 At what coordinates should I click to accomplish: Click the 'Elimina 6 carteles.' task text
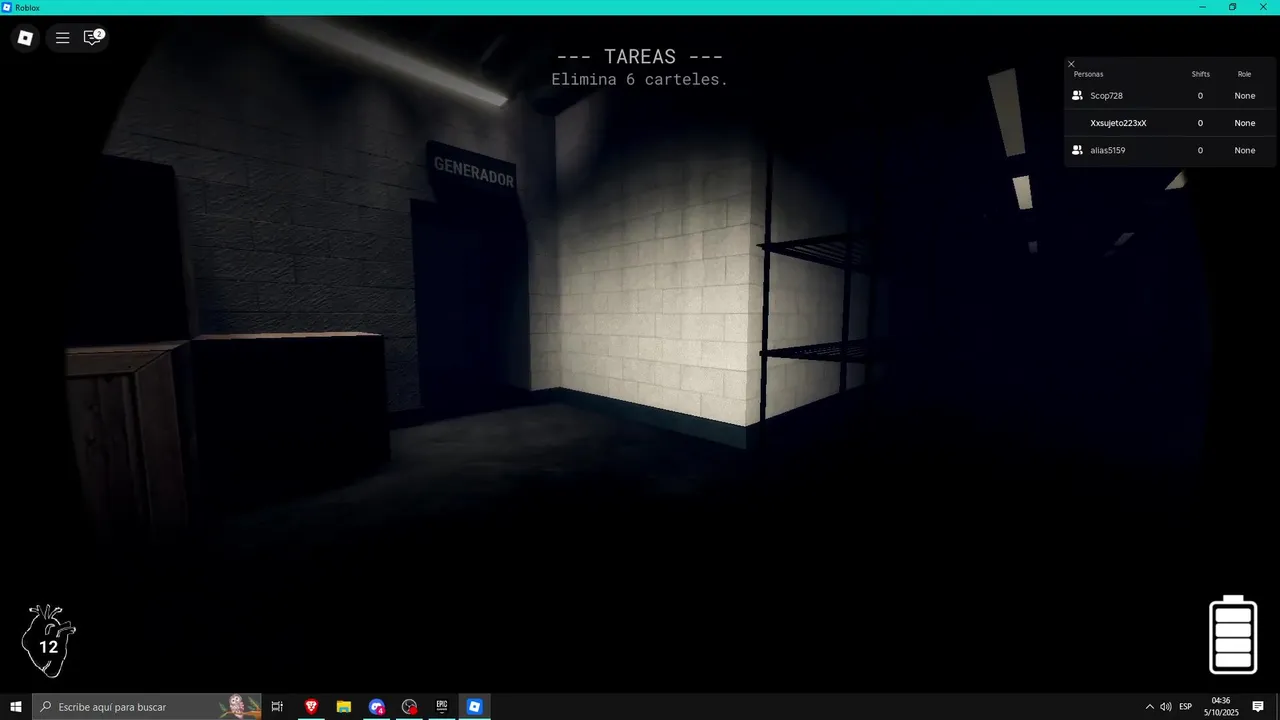click(640, 79)
